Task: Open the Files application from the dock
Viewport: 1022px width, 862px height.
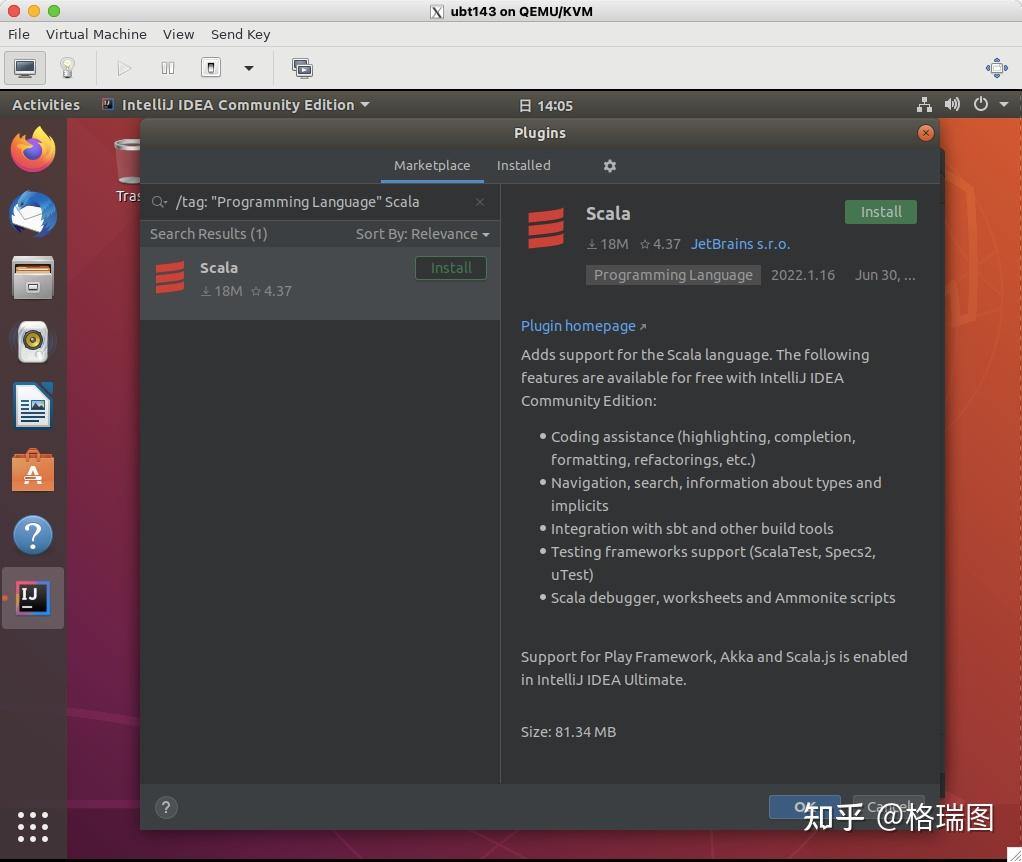Action: [x=33, y=277]
